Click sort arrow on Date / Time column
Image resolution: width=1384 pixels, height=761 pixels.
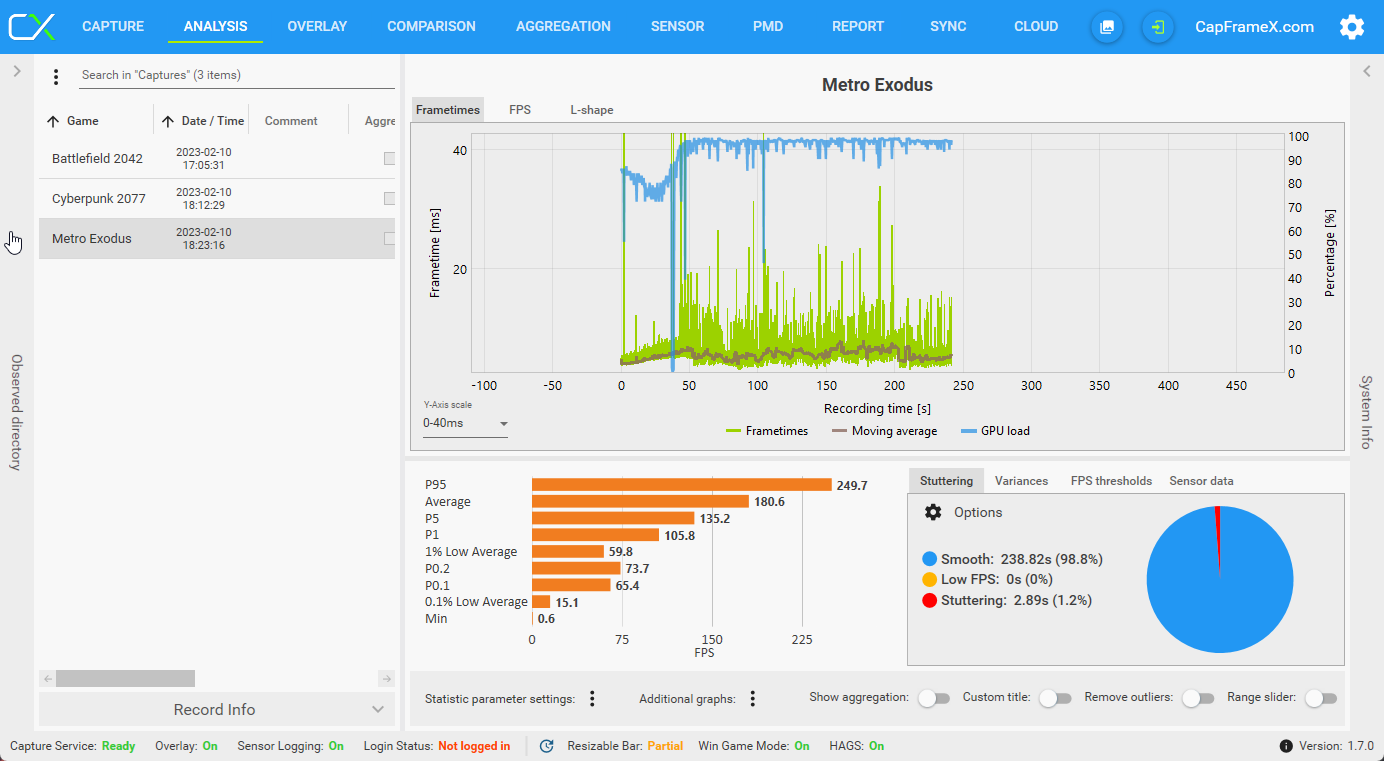click(168, 121)
